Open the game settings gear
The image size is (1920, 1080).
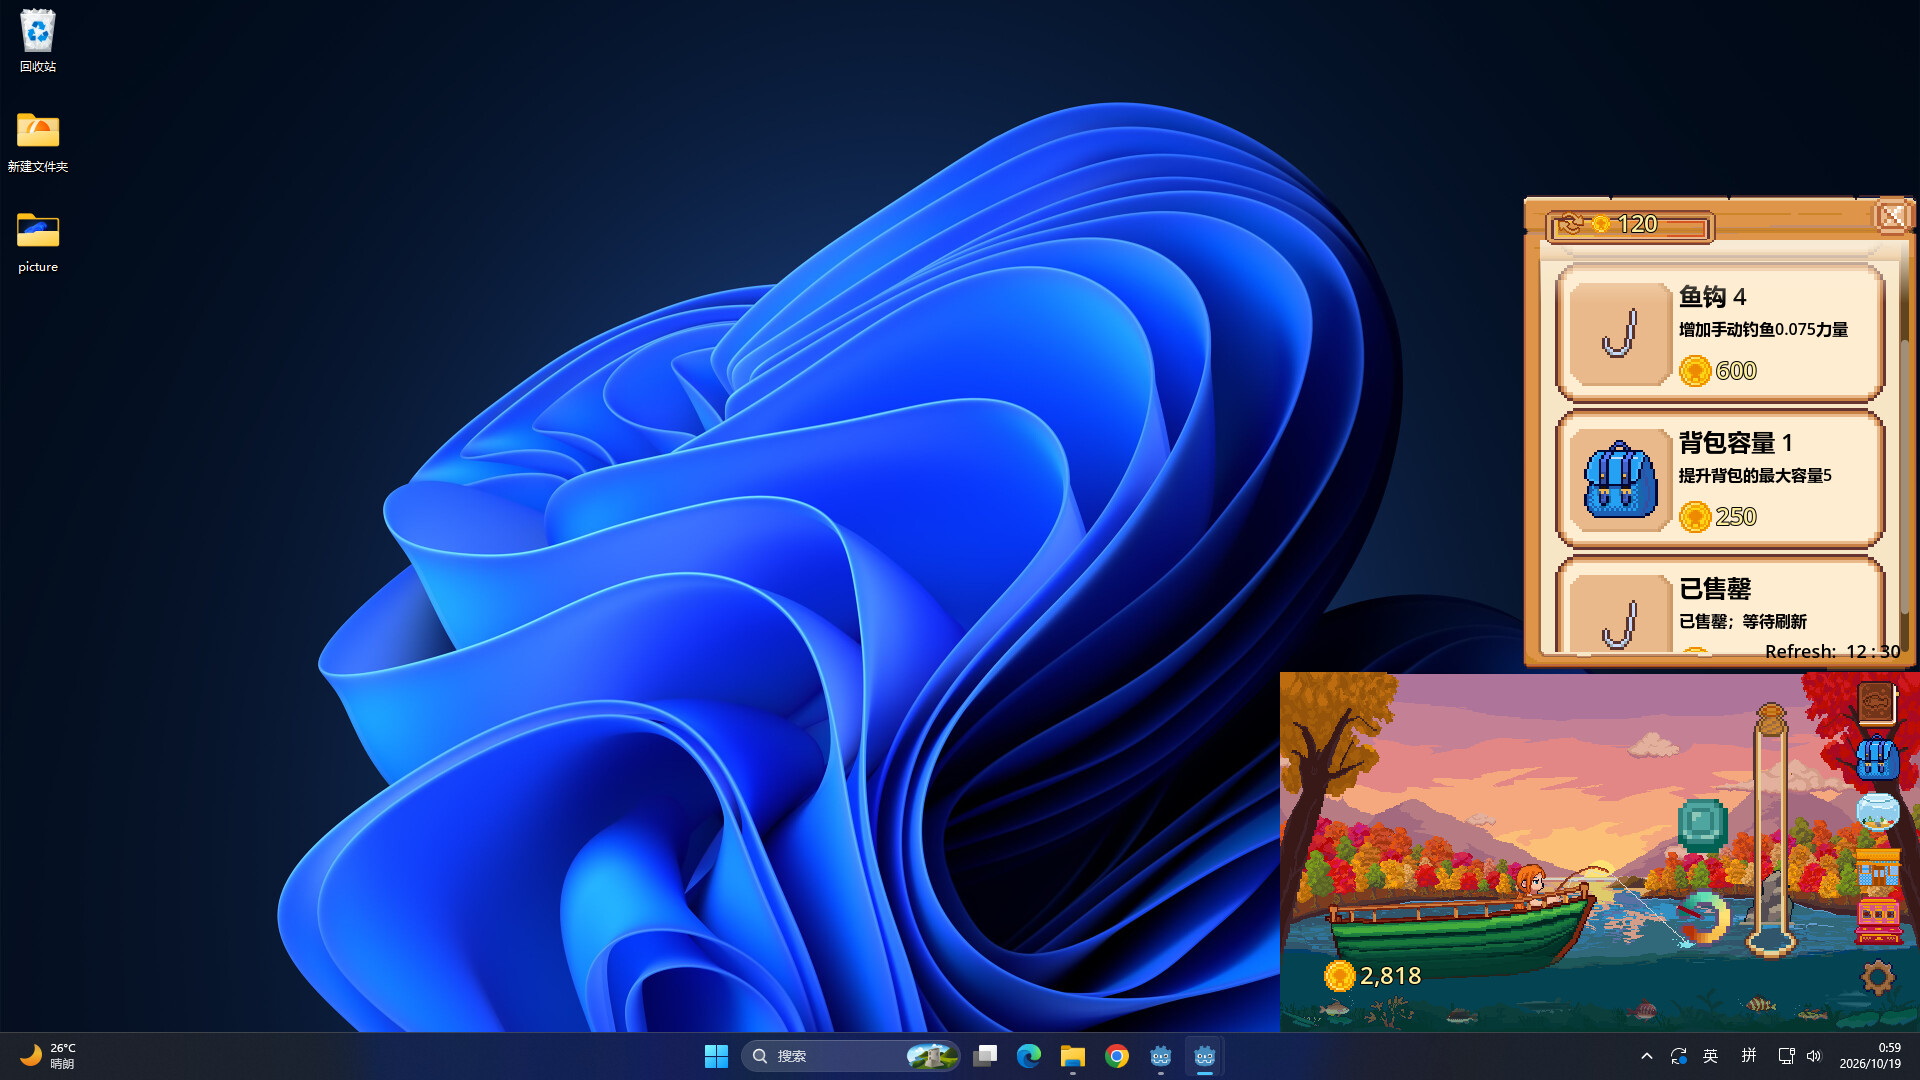pyautogui.click(x=1877, y=977)
